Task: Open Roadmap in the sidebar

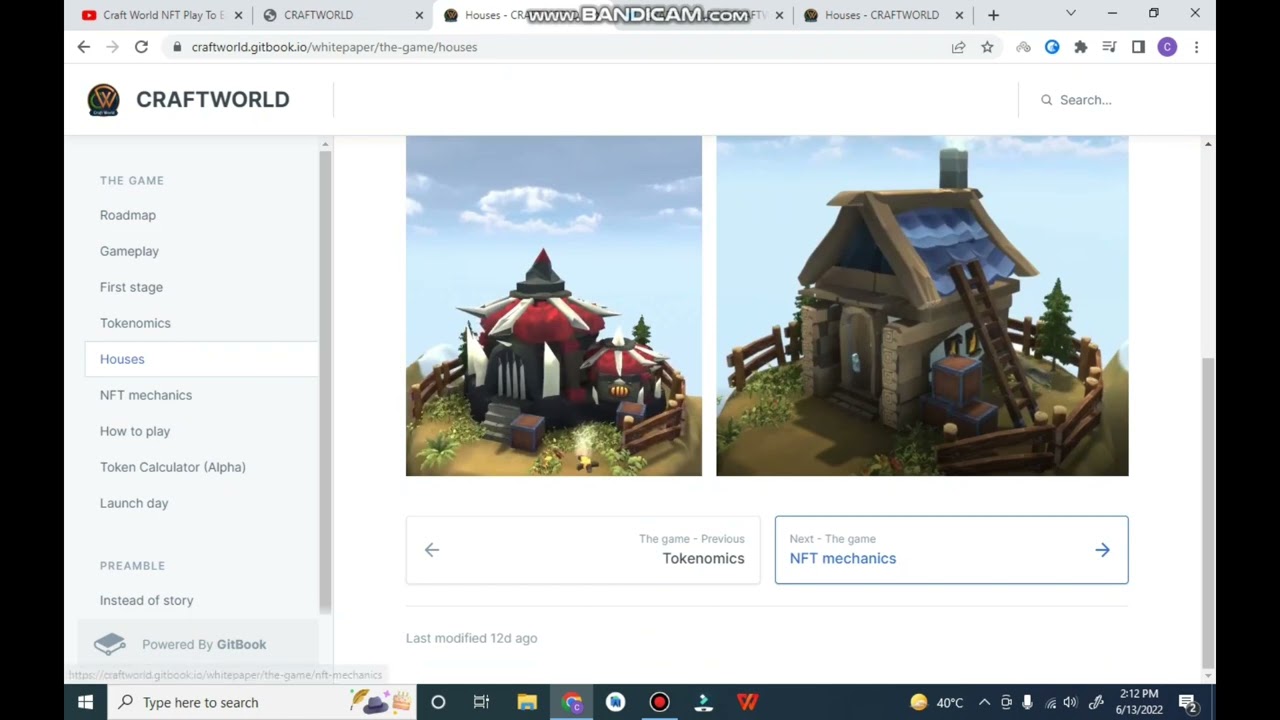Action: 128,215
